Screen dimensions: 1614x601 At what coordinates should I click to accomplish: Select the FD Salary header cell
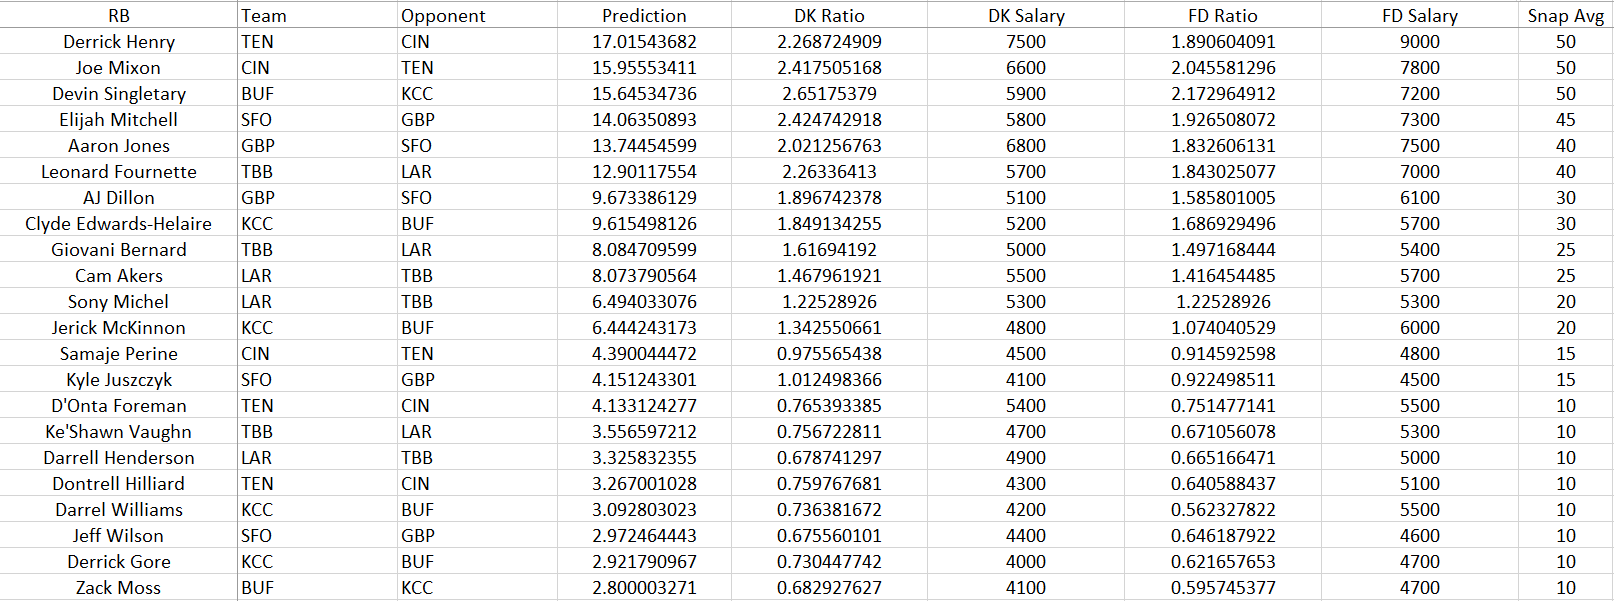point(1420,15)
